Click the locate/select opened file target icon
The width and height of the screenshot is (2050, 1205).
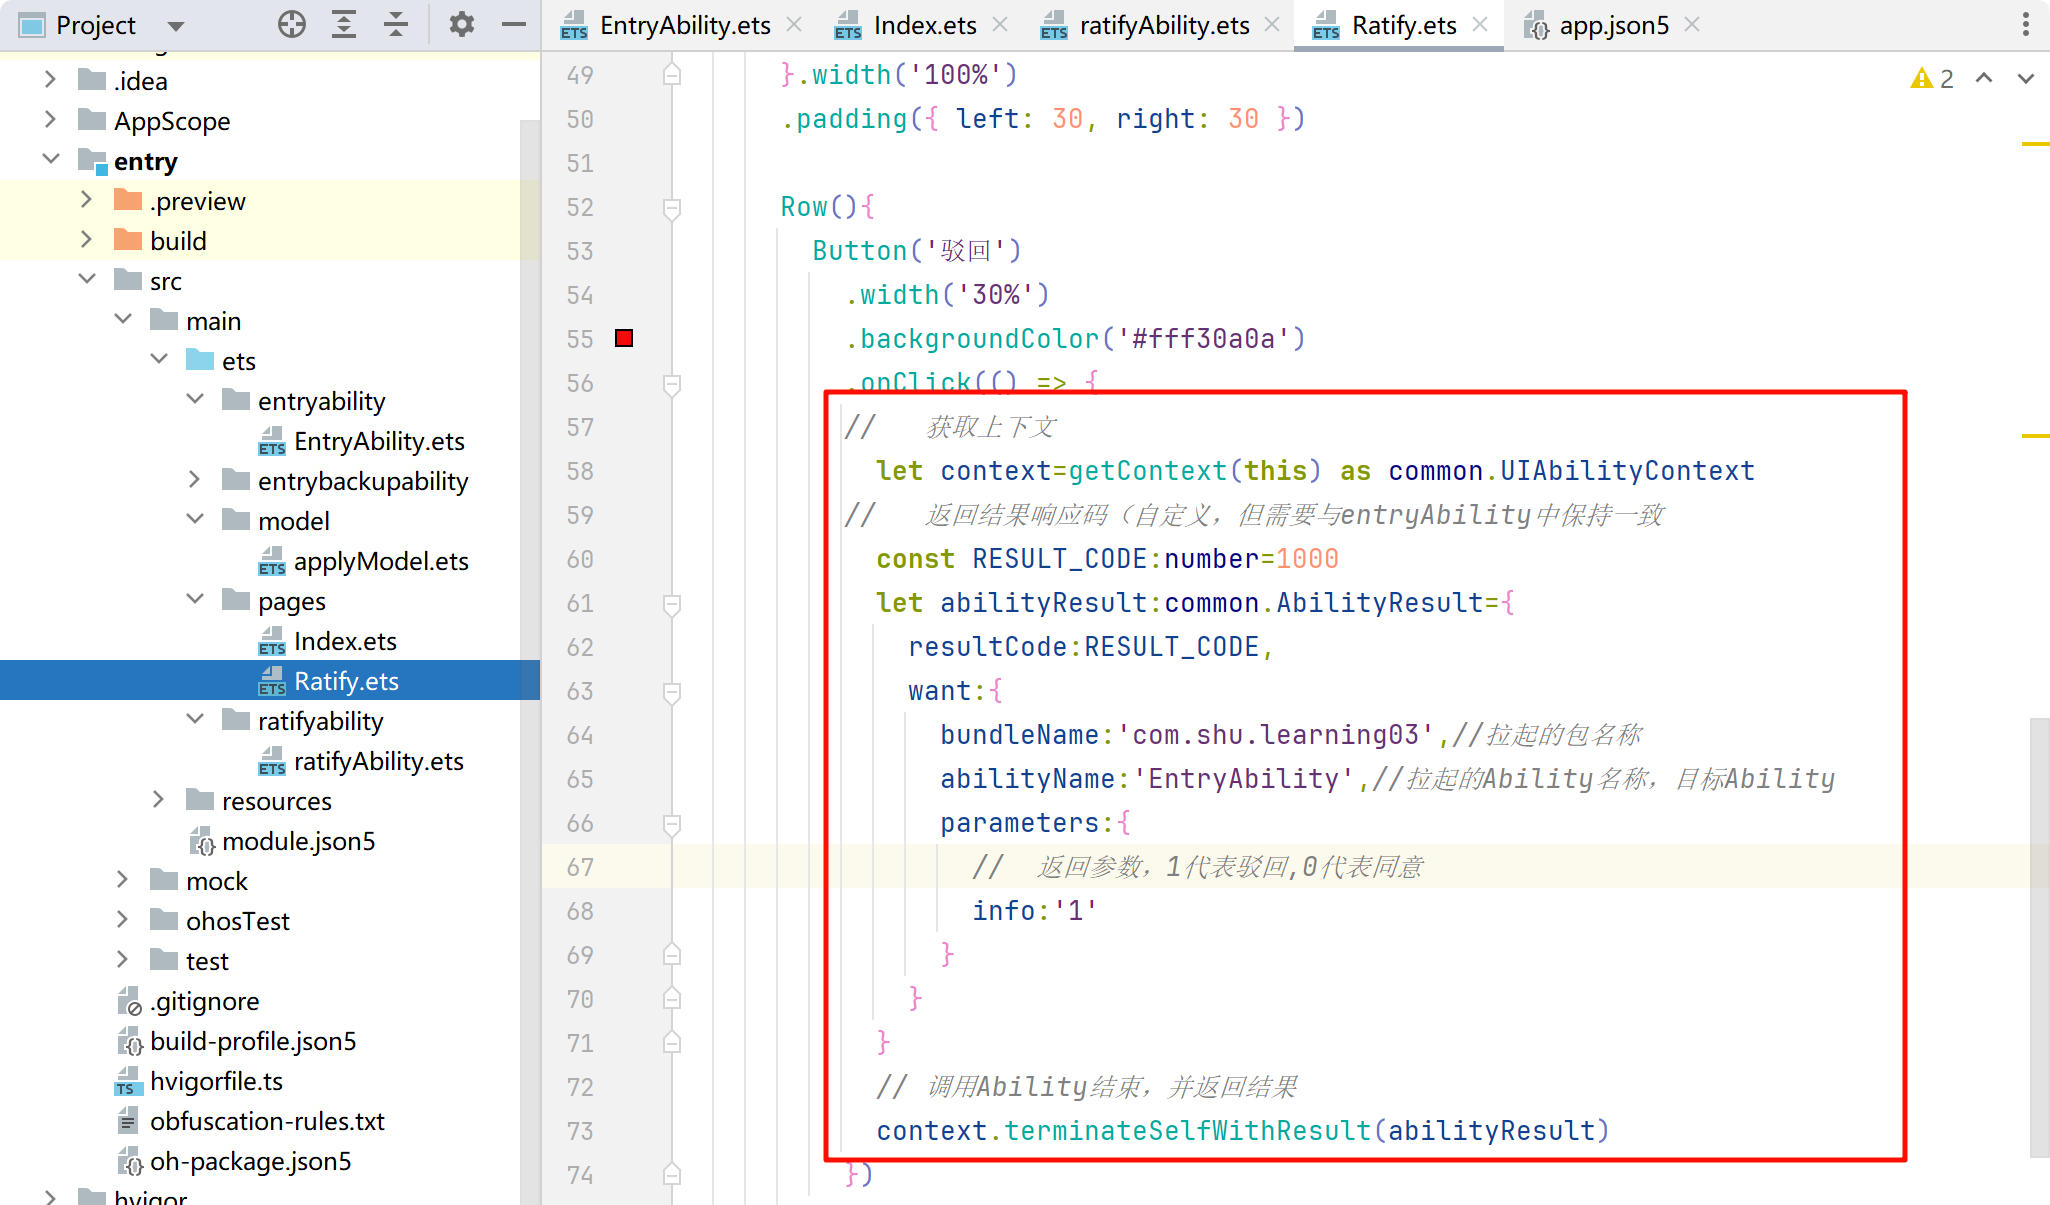coord(291,25)
